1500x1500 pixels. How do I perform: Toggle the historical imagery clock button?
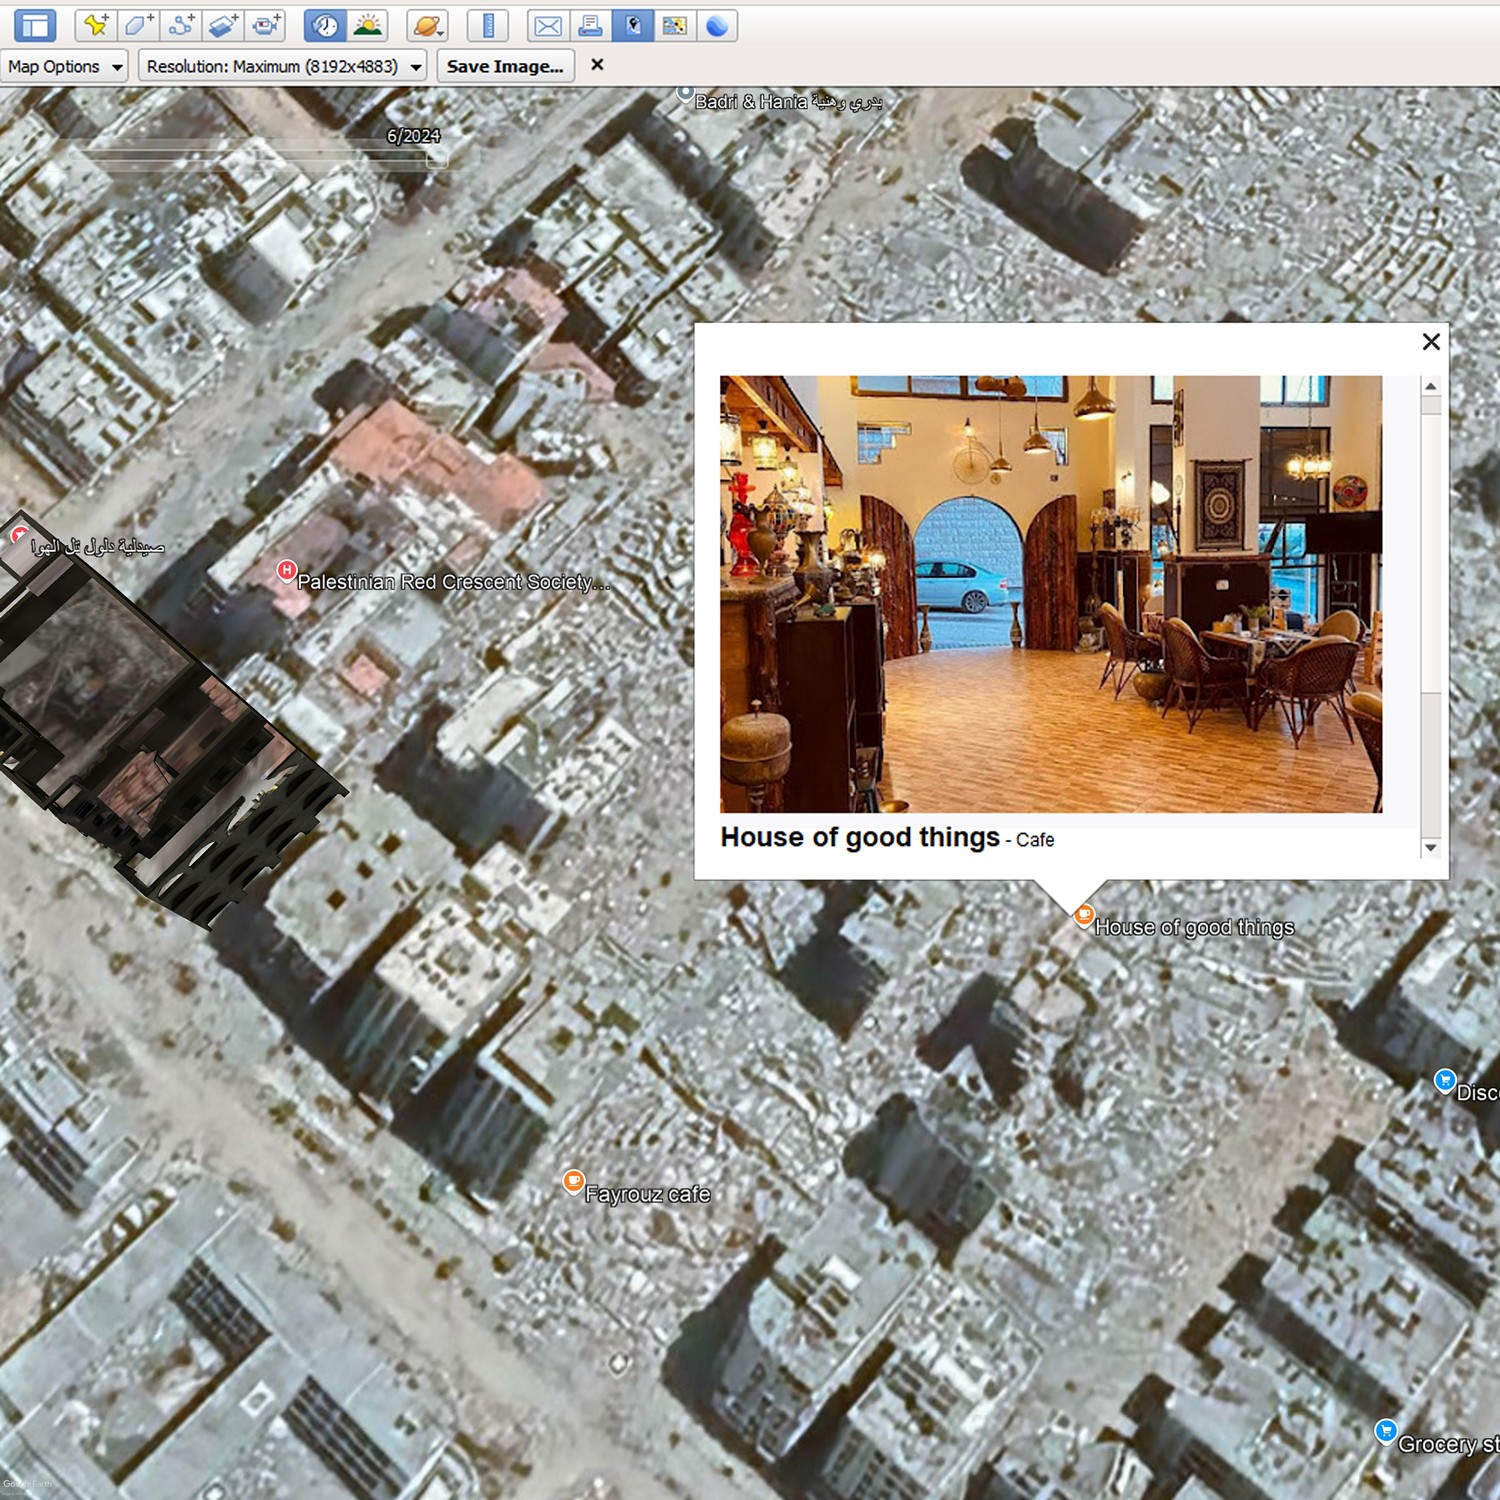click(325, 25)
